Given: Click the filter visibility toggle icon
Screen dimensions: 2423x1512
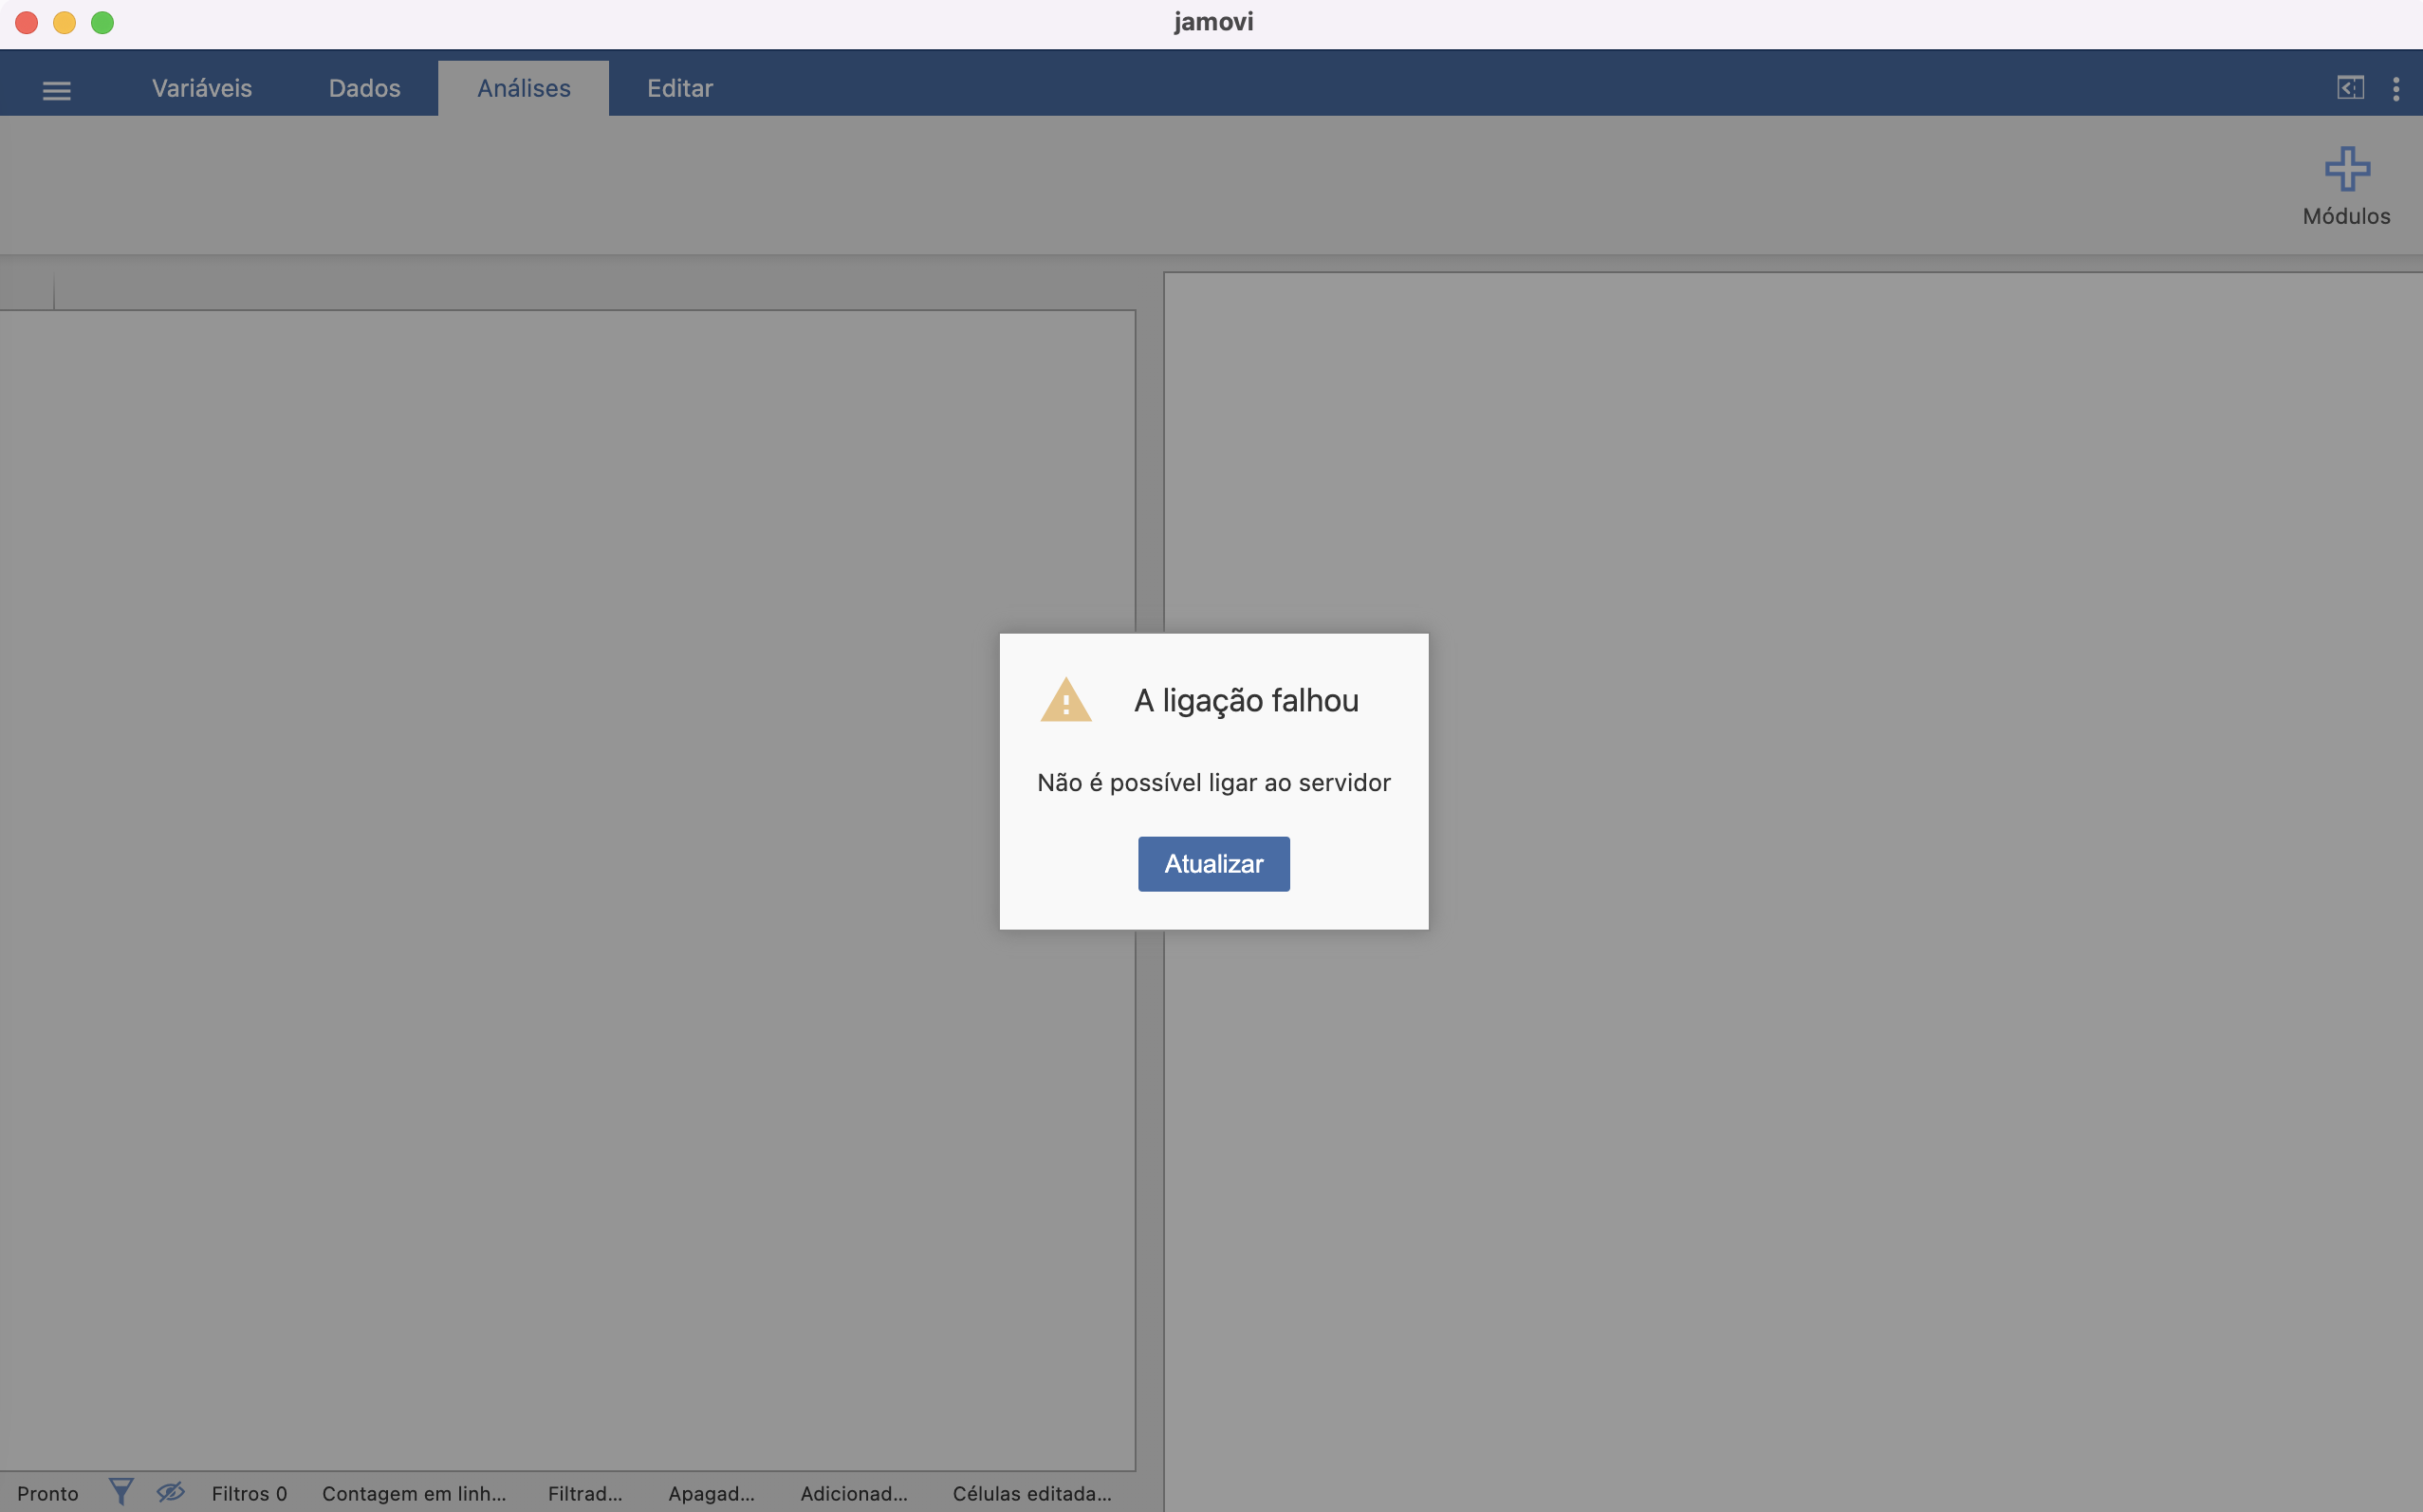Looking at the screenshot, I should [x=171, y=1493].
